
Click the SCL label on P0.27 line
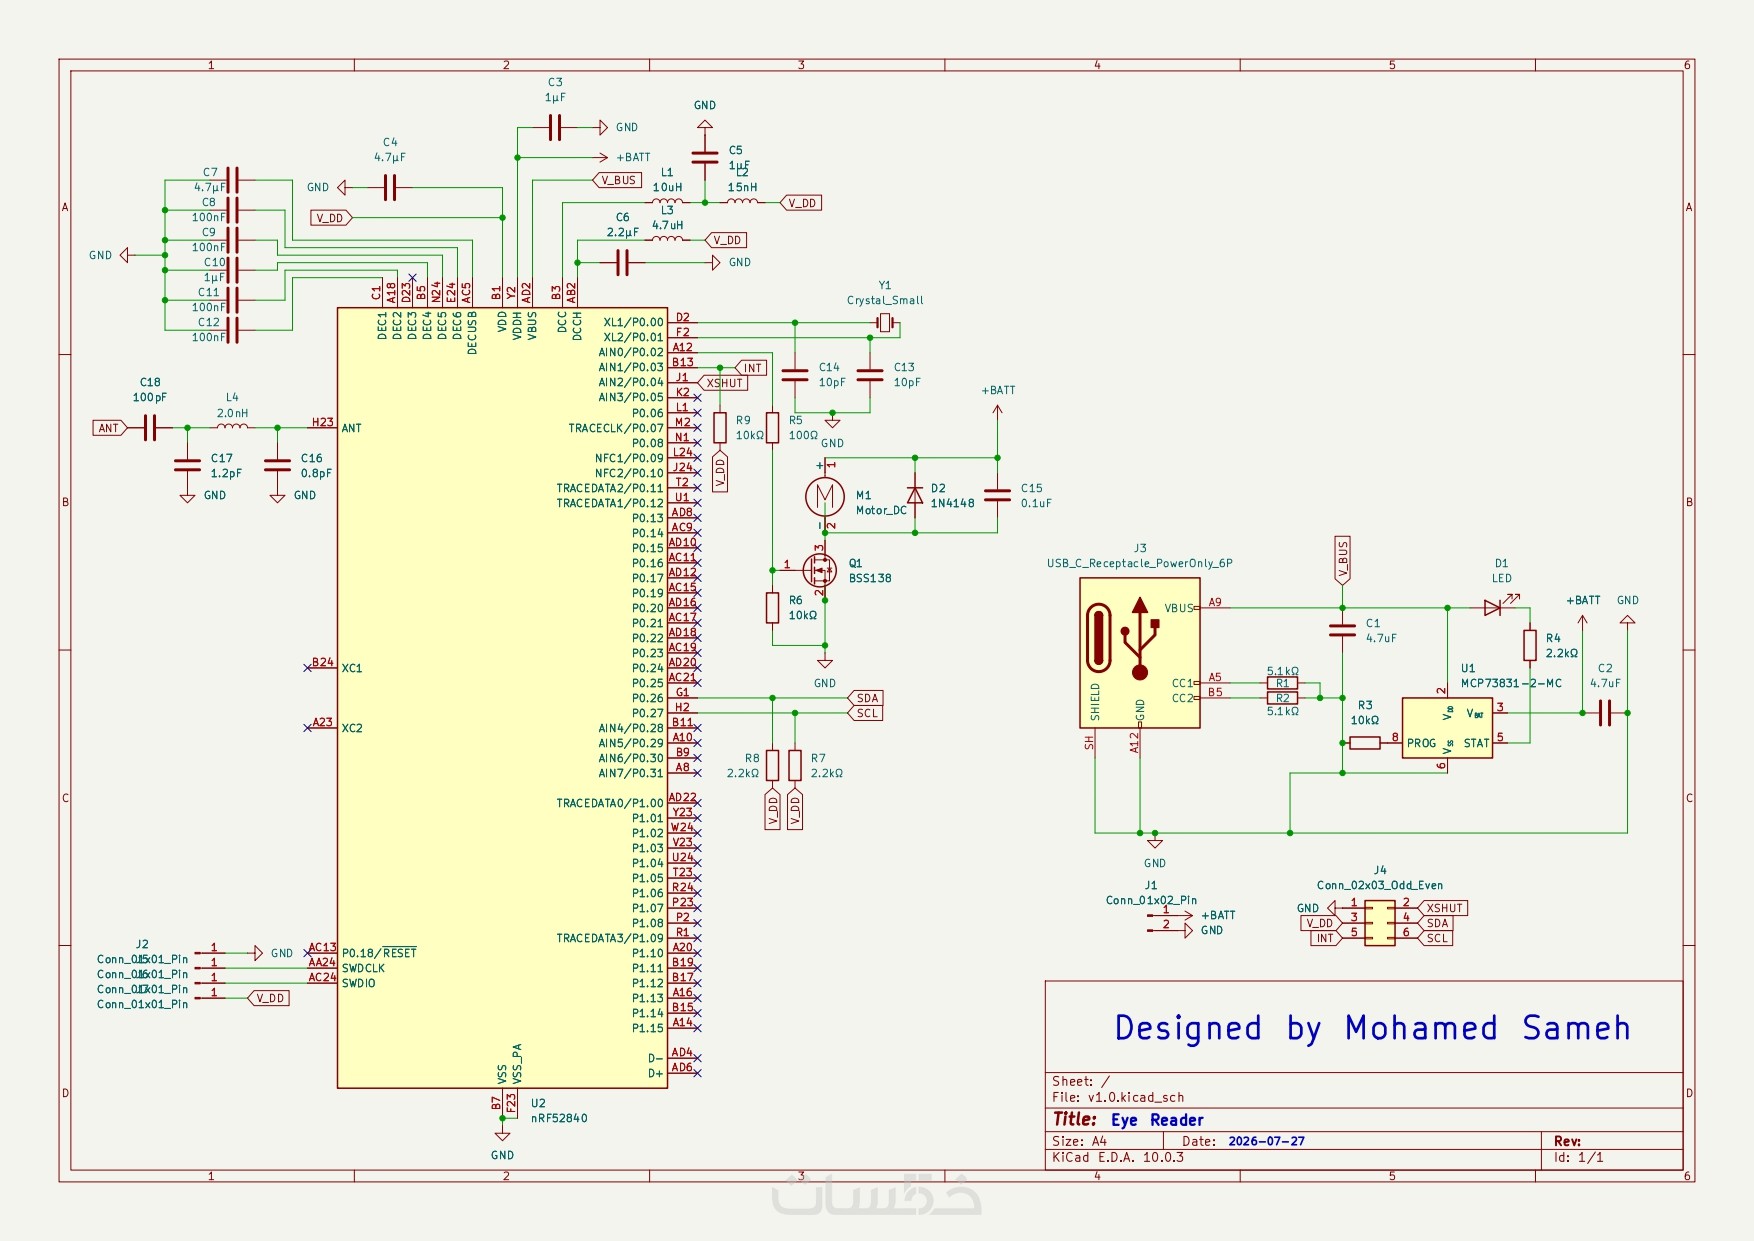point(866,713)
